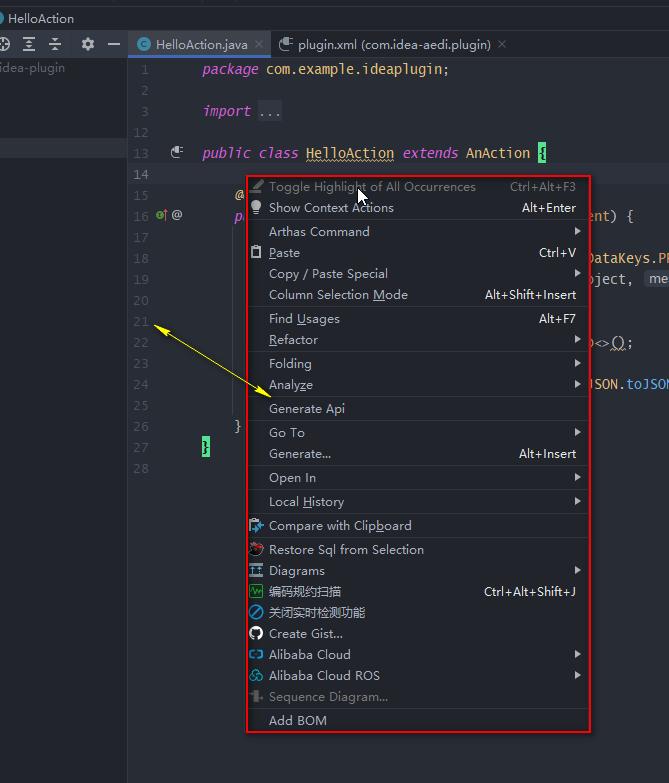This screenshot has height=783, width=669.
Task: Click the Expand All icon in project toolbar
Action: (29, 44)
